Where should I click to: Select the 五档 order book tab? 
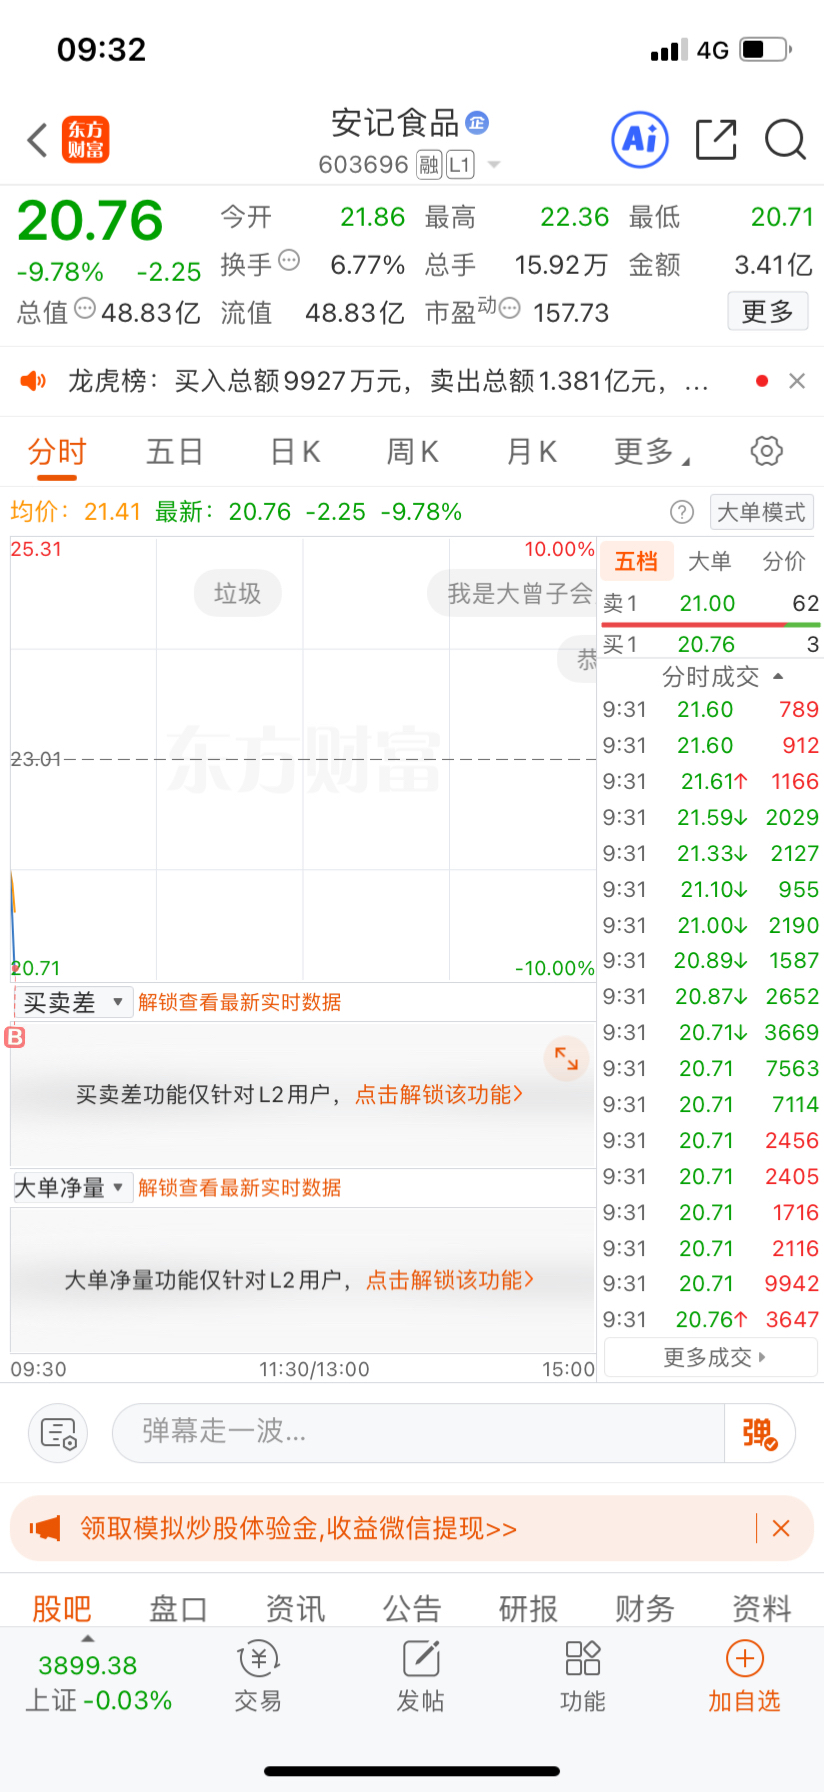tap(636, 562)
